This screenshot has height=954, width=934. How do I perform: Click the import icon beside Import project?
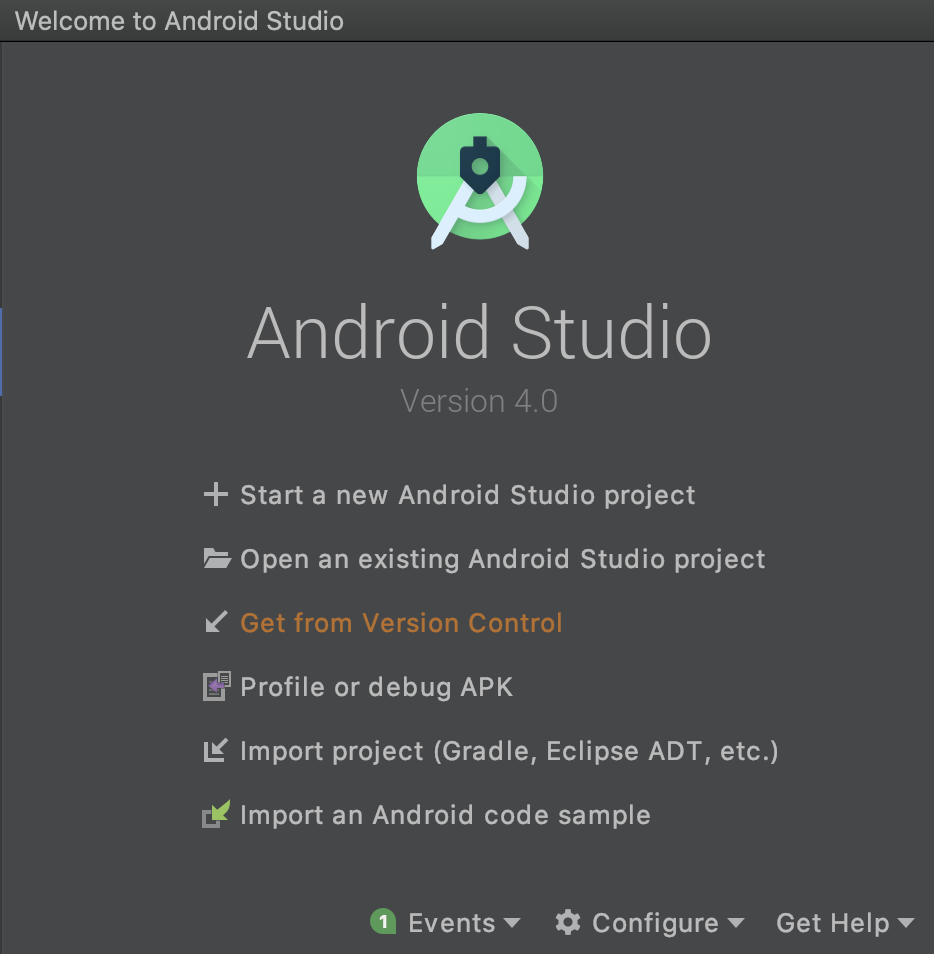(216, 750)
